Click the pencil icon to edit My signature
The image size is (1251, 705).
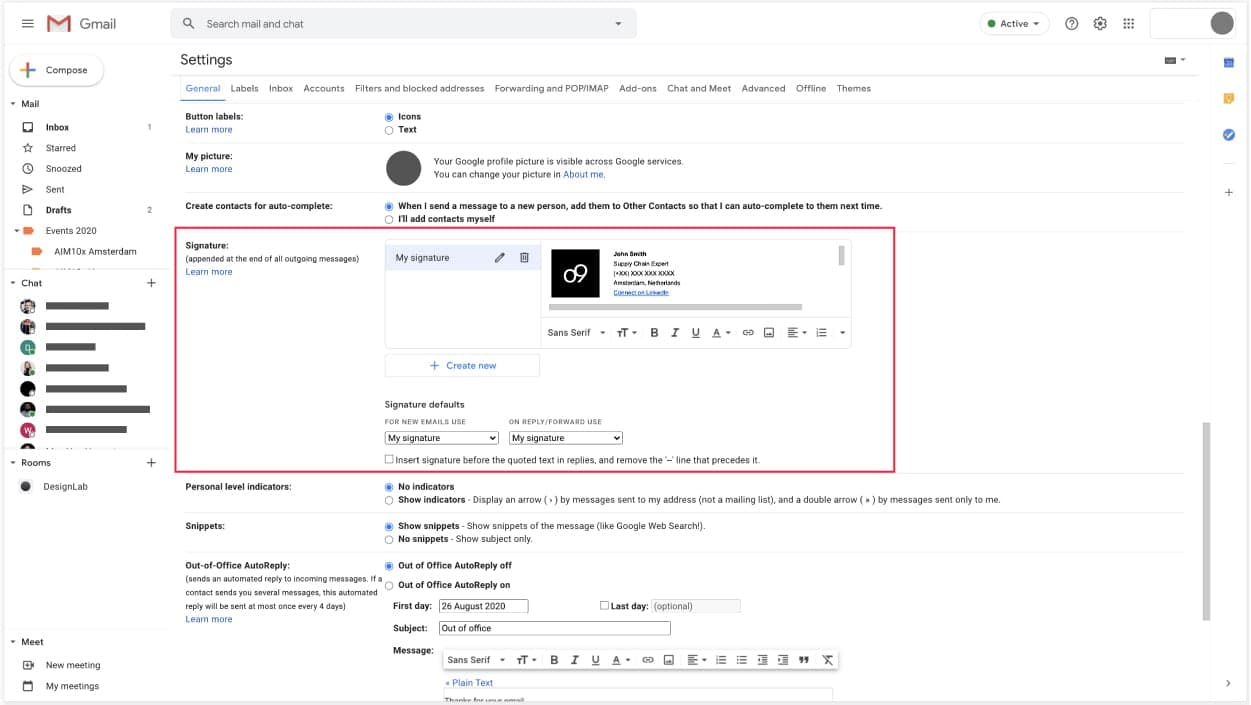point(500,258)
